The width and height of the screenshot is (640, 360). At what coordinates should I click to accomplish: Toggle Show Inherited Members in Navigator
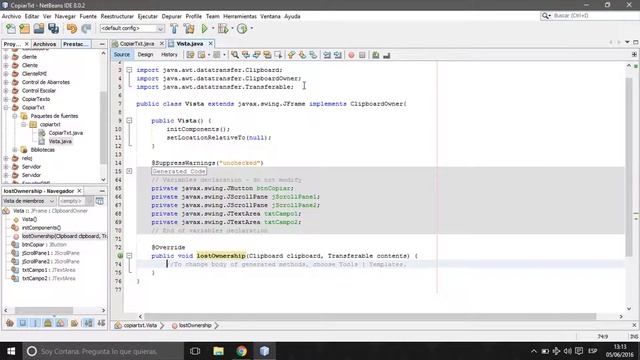point(10,323)
